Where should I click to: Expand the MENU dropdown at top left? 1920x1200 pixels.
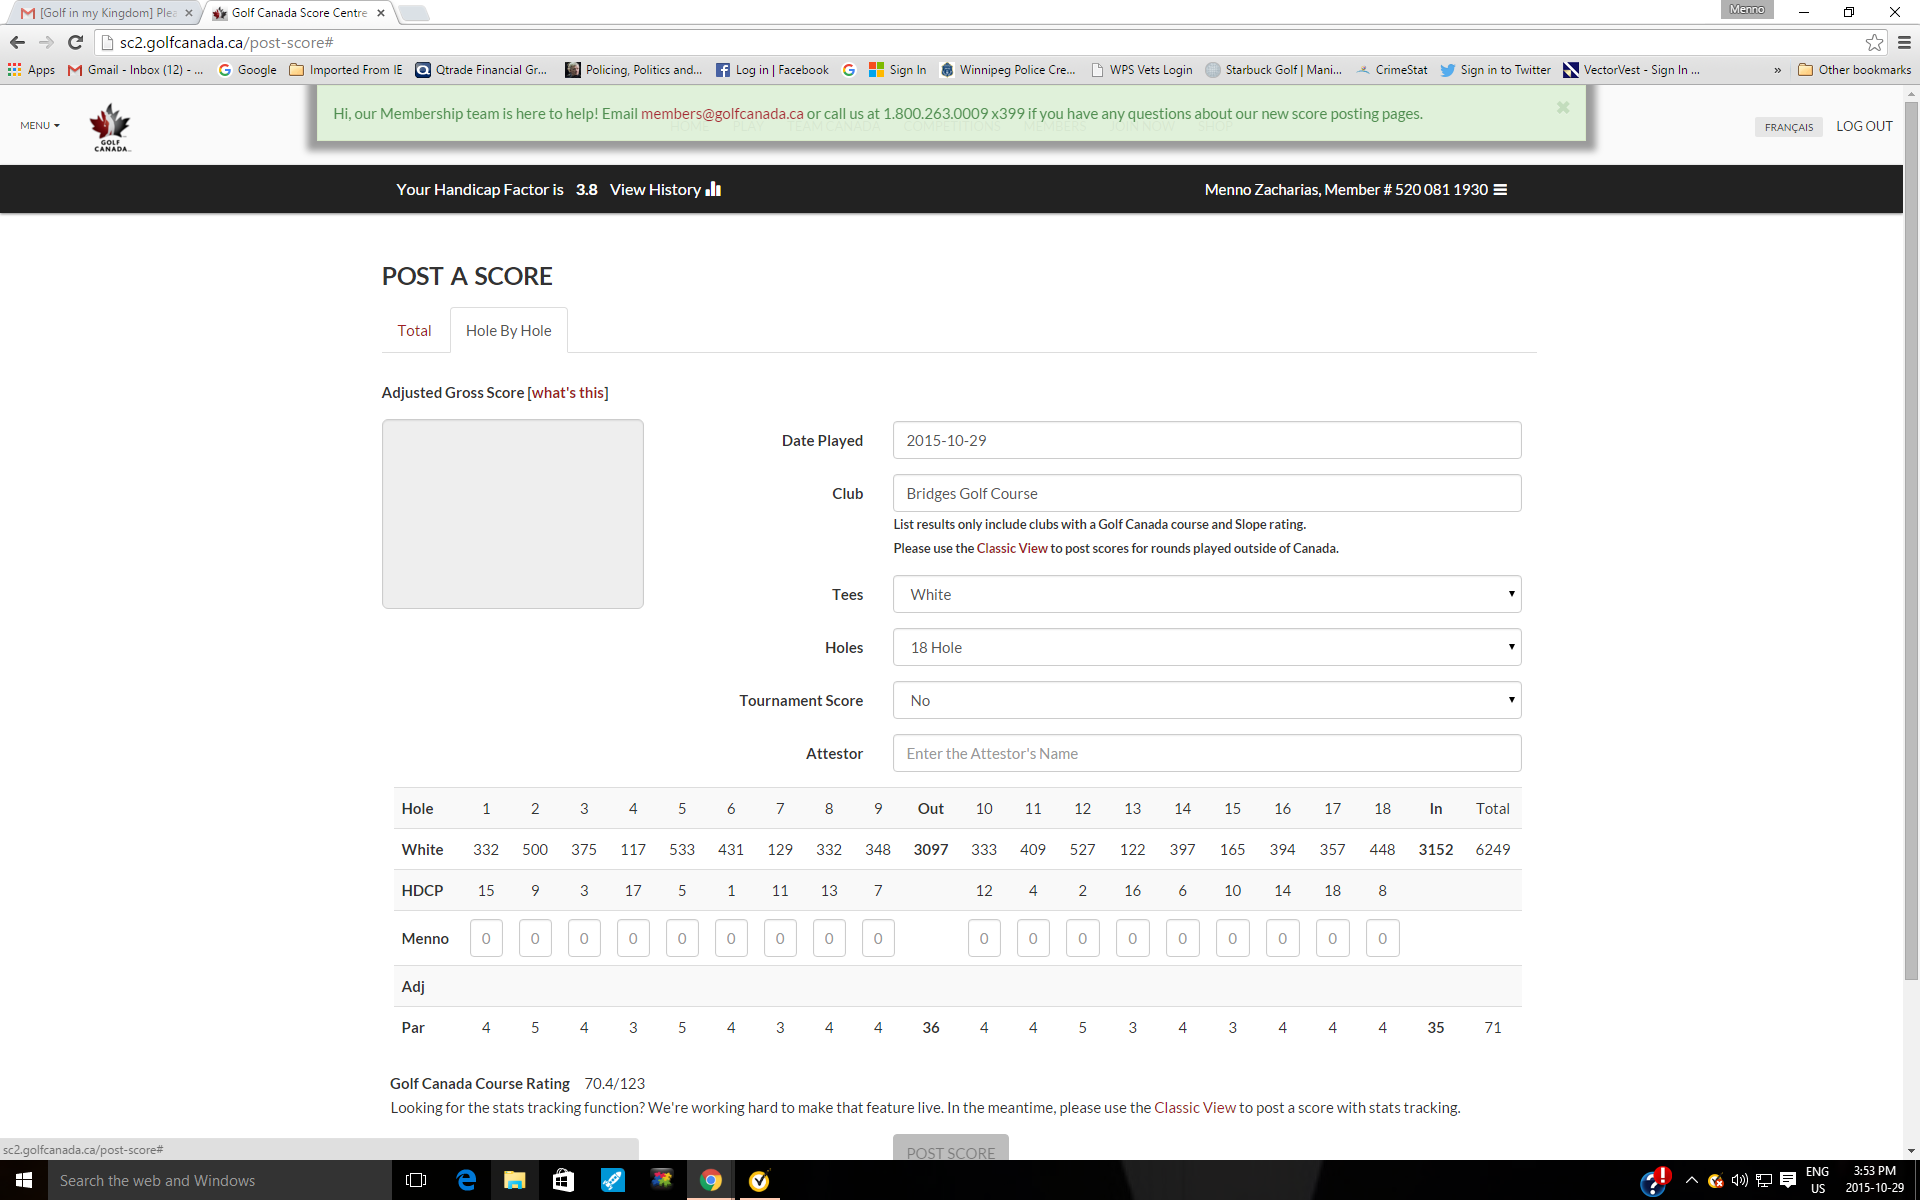click(x=40, y=126)
